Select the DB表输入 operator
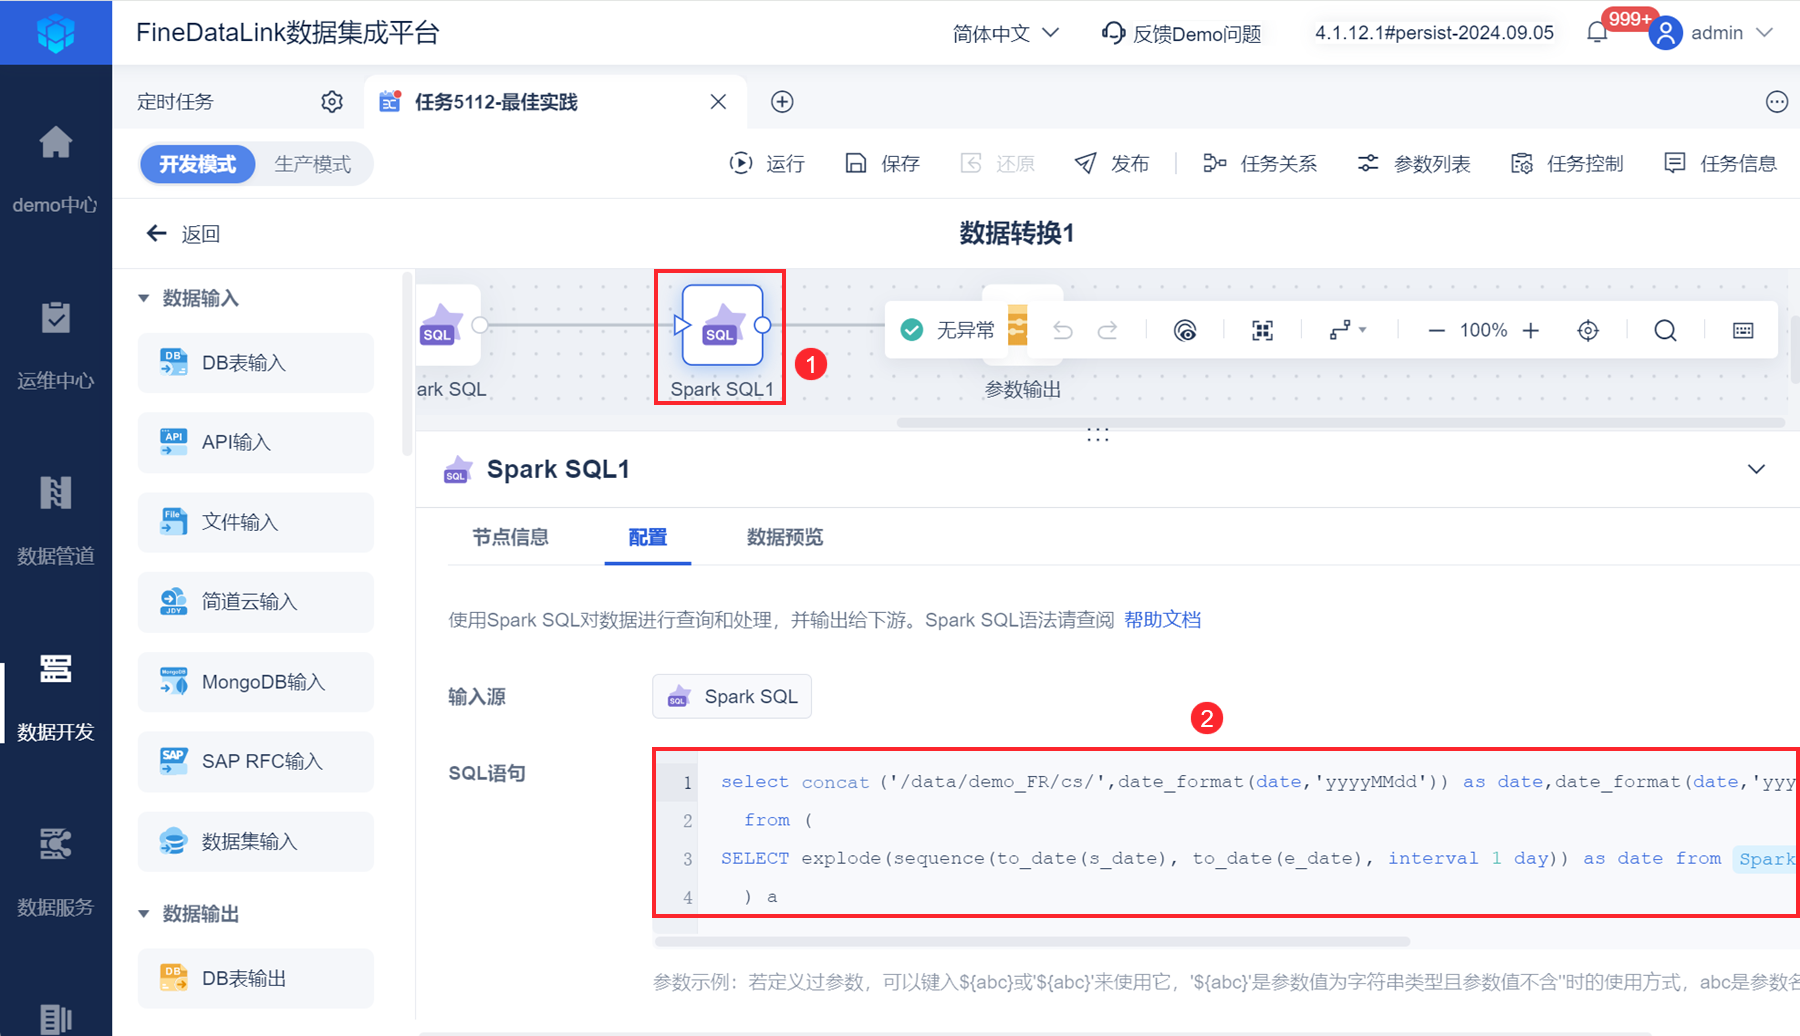 256,363
